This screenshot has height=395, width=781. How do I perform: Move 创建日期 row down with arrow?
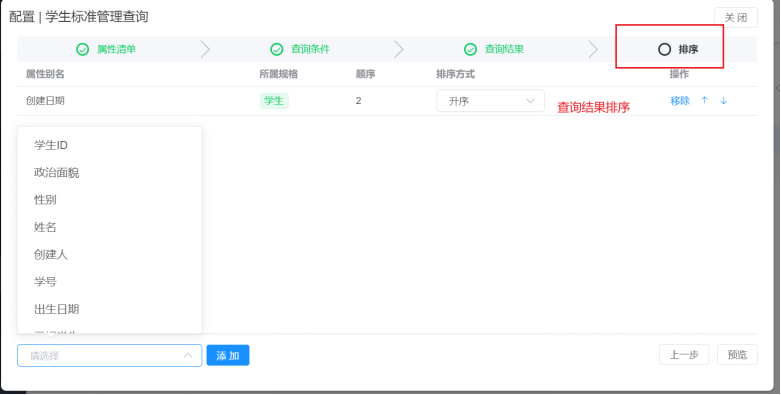(724, 101)
